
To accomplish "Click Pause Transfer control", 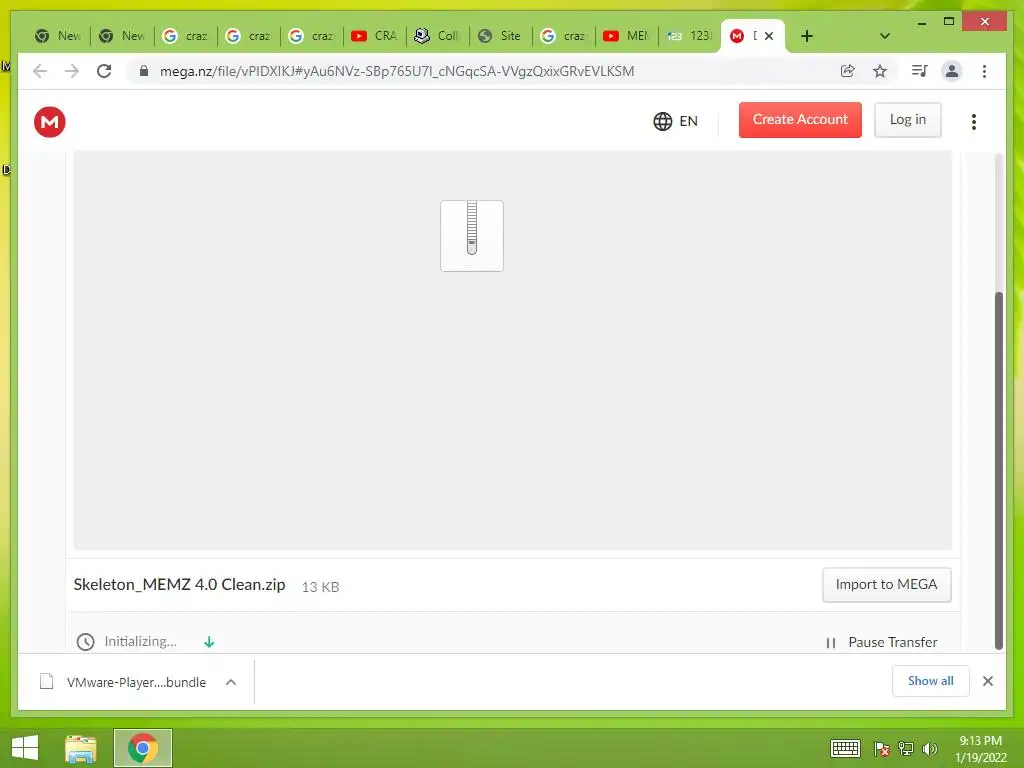I will pos(882,643).
